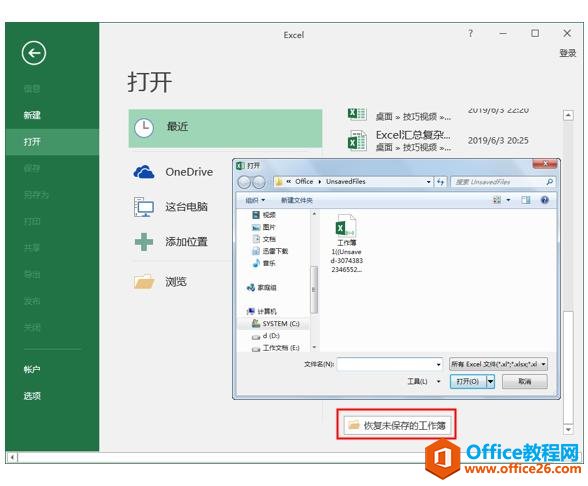Expand the file name dropdown arrow
The width and height of the screenshot is (588, 486).
(x=438, y=364)
